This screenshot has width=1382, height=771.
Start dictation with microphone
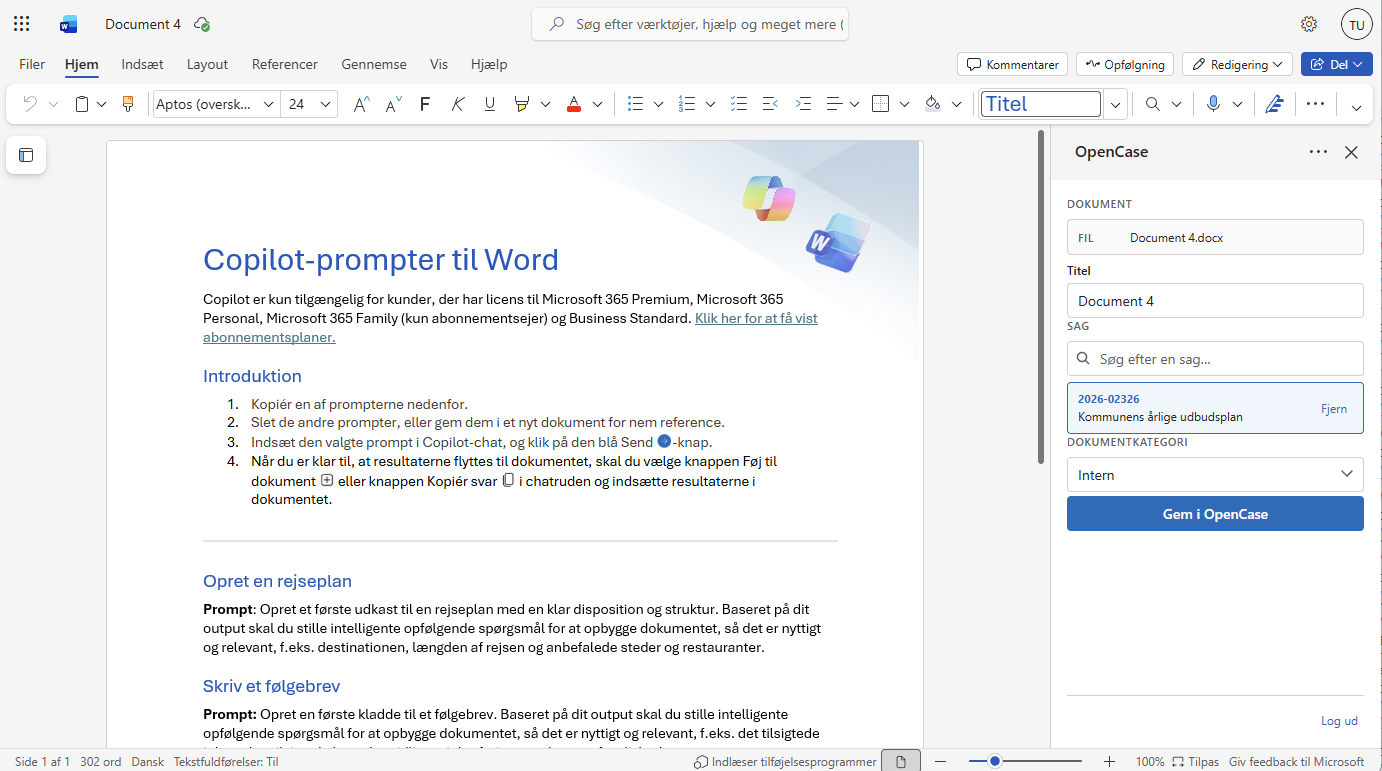(1213, 104)
